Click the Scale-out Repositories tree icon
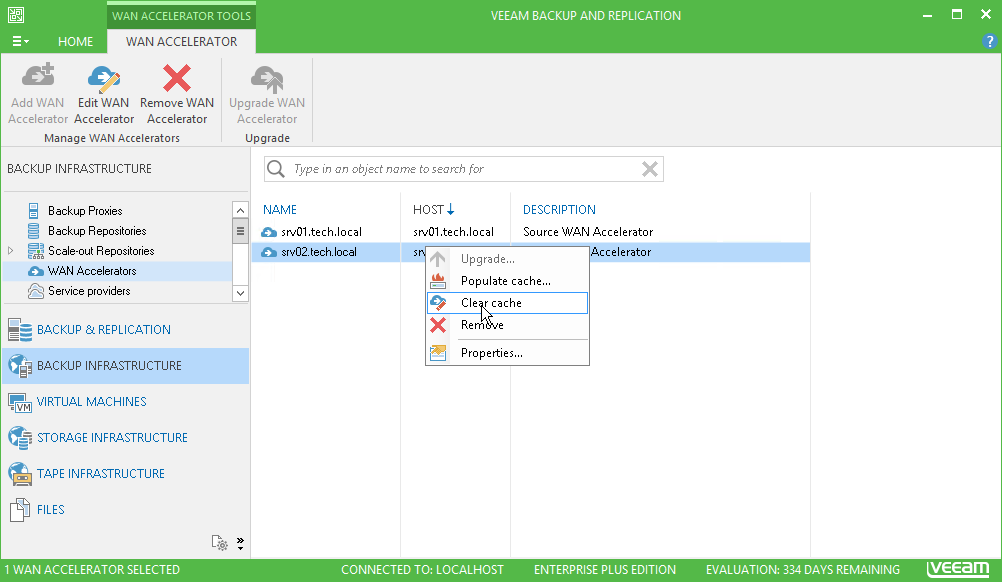1002x582 pixels. pyautogui.click(x=36, y=251)
